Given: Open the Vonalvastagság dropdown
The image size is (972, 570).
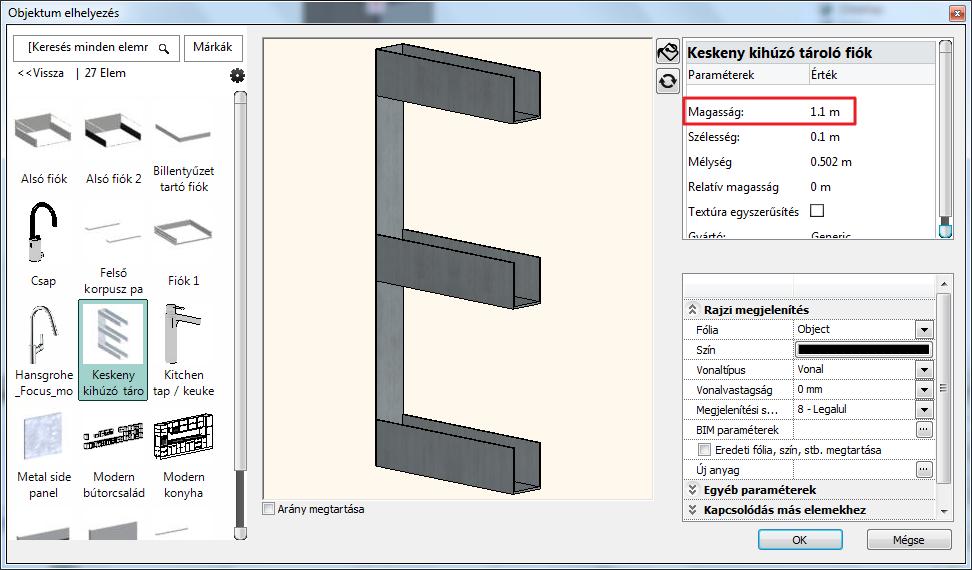Looking at the screenshot, I should (924, 390).
